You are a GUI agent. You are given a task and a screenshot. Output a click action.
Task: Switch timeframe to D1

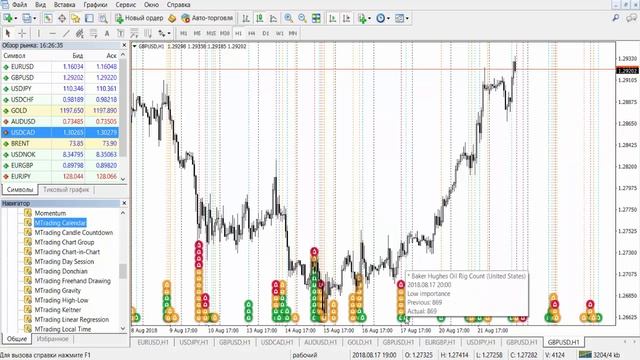pos(266,33)
